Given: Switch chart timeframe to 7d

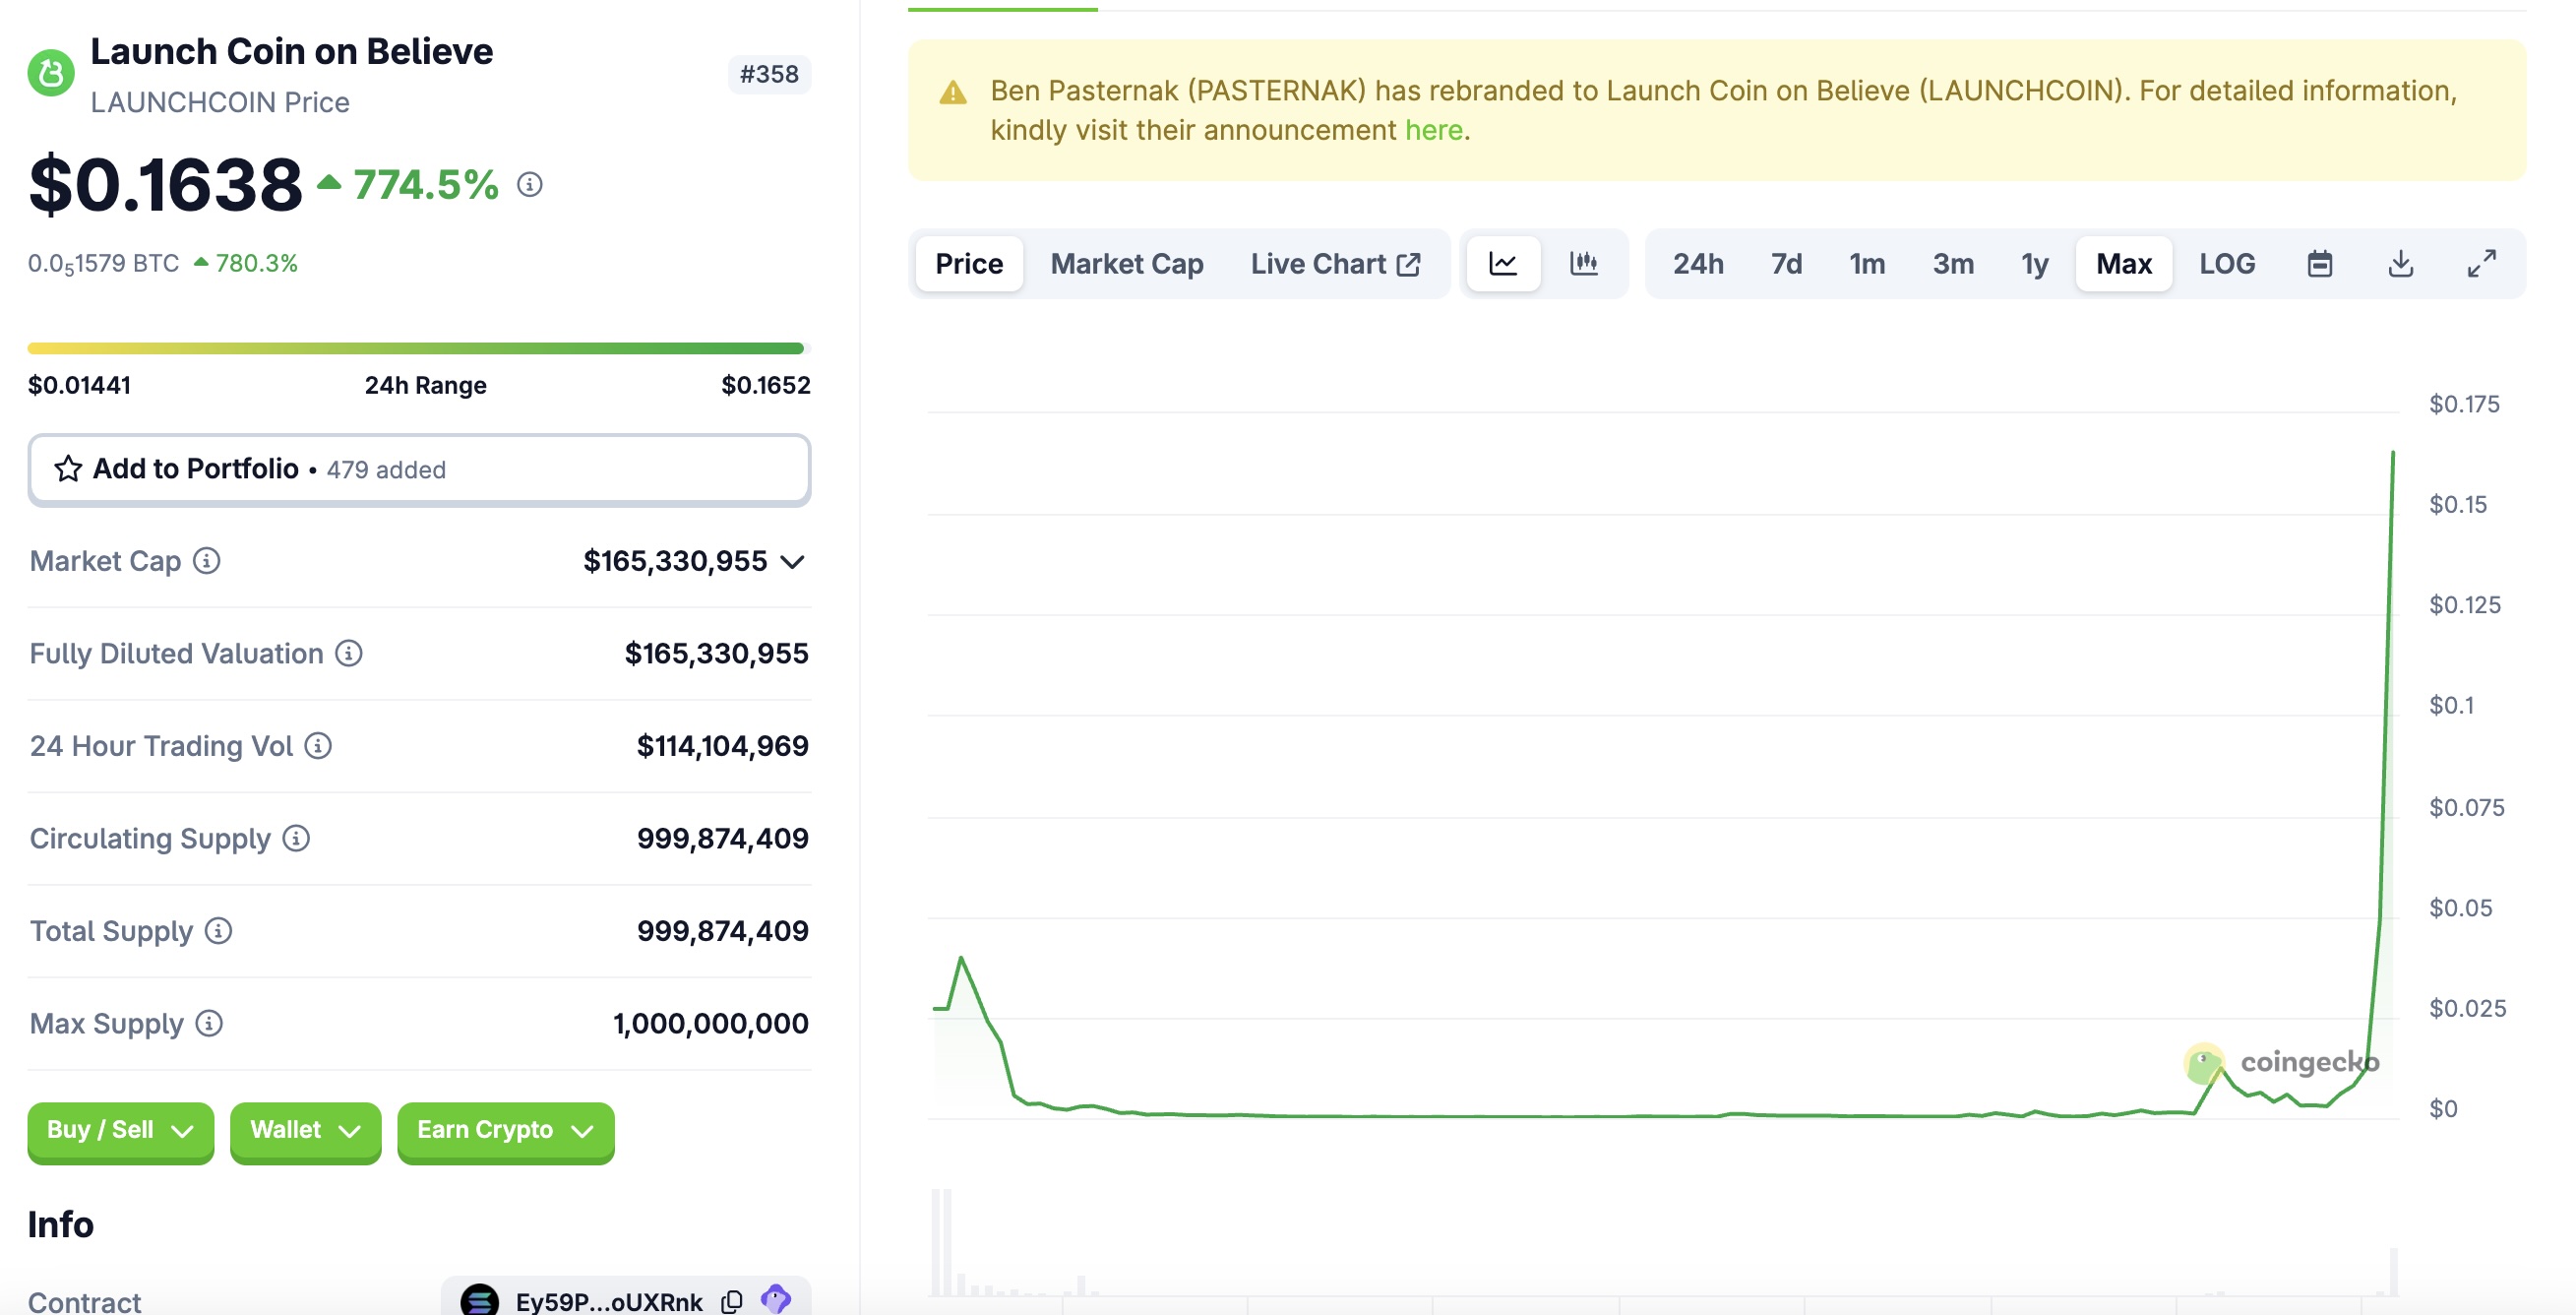Looking at the screenshot, I should coord(1784,263).
